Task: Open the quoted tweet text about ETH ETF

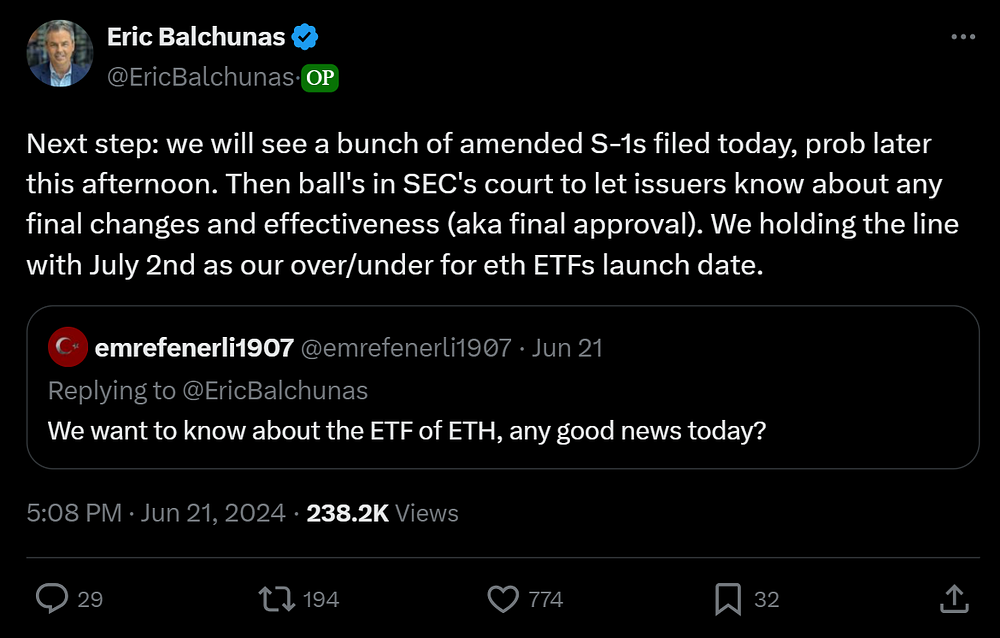Action: point(407,431)
